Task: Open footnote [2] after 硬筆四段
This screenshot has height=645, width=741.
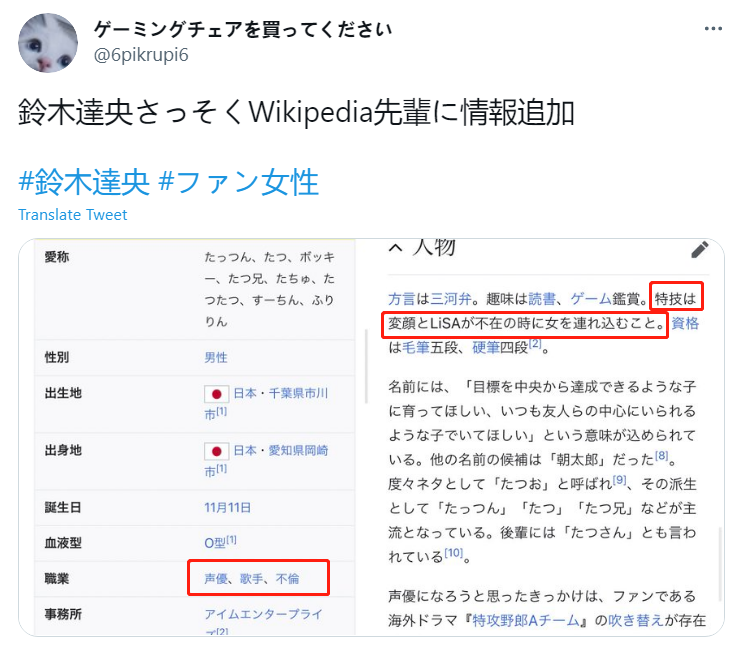Action: click(535, 344)
